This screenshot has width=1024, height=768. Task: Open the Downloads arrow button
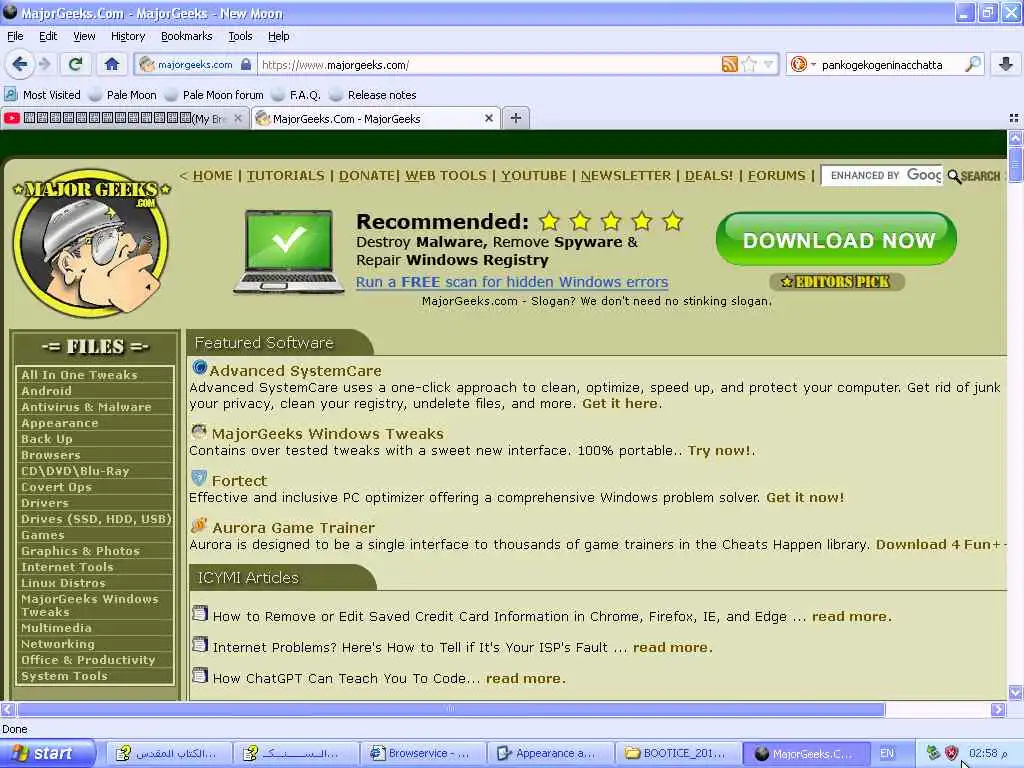1006,64
